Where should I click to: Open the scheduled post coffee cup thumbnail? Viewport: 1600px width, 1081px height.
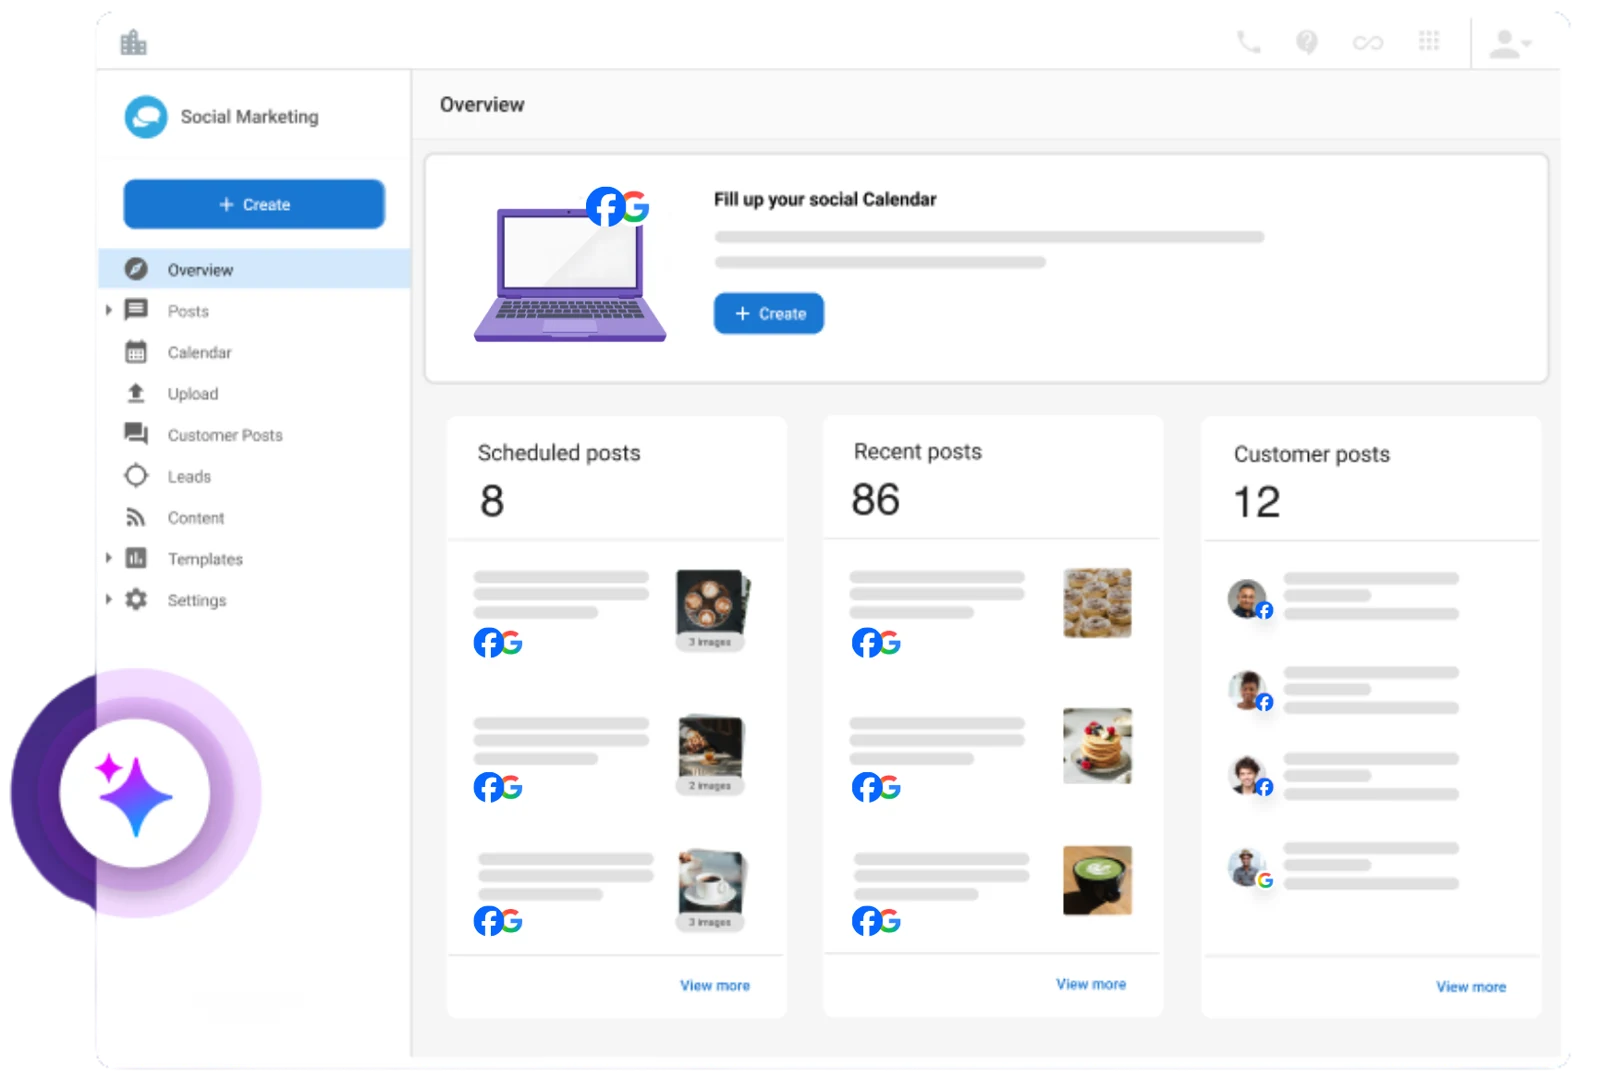click(x=711, y=890)
